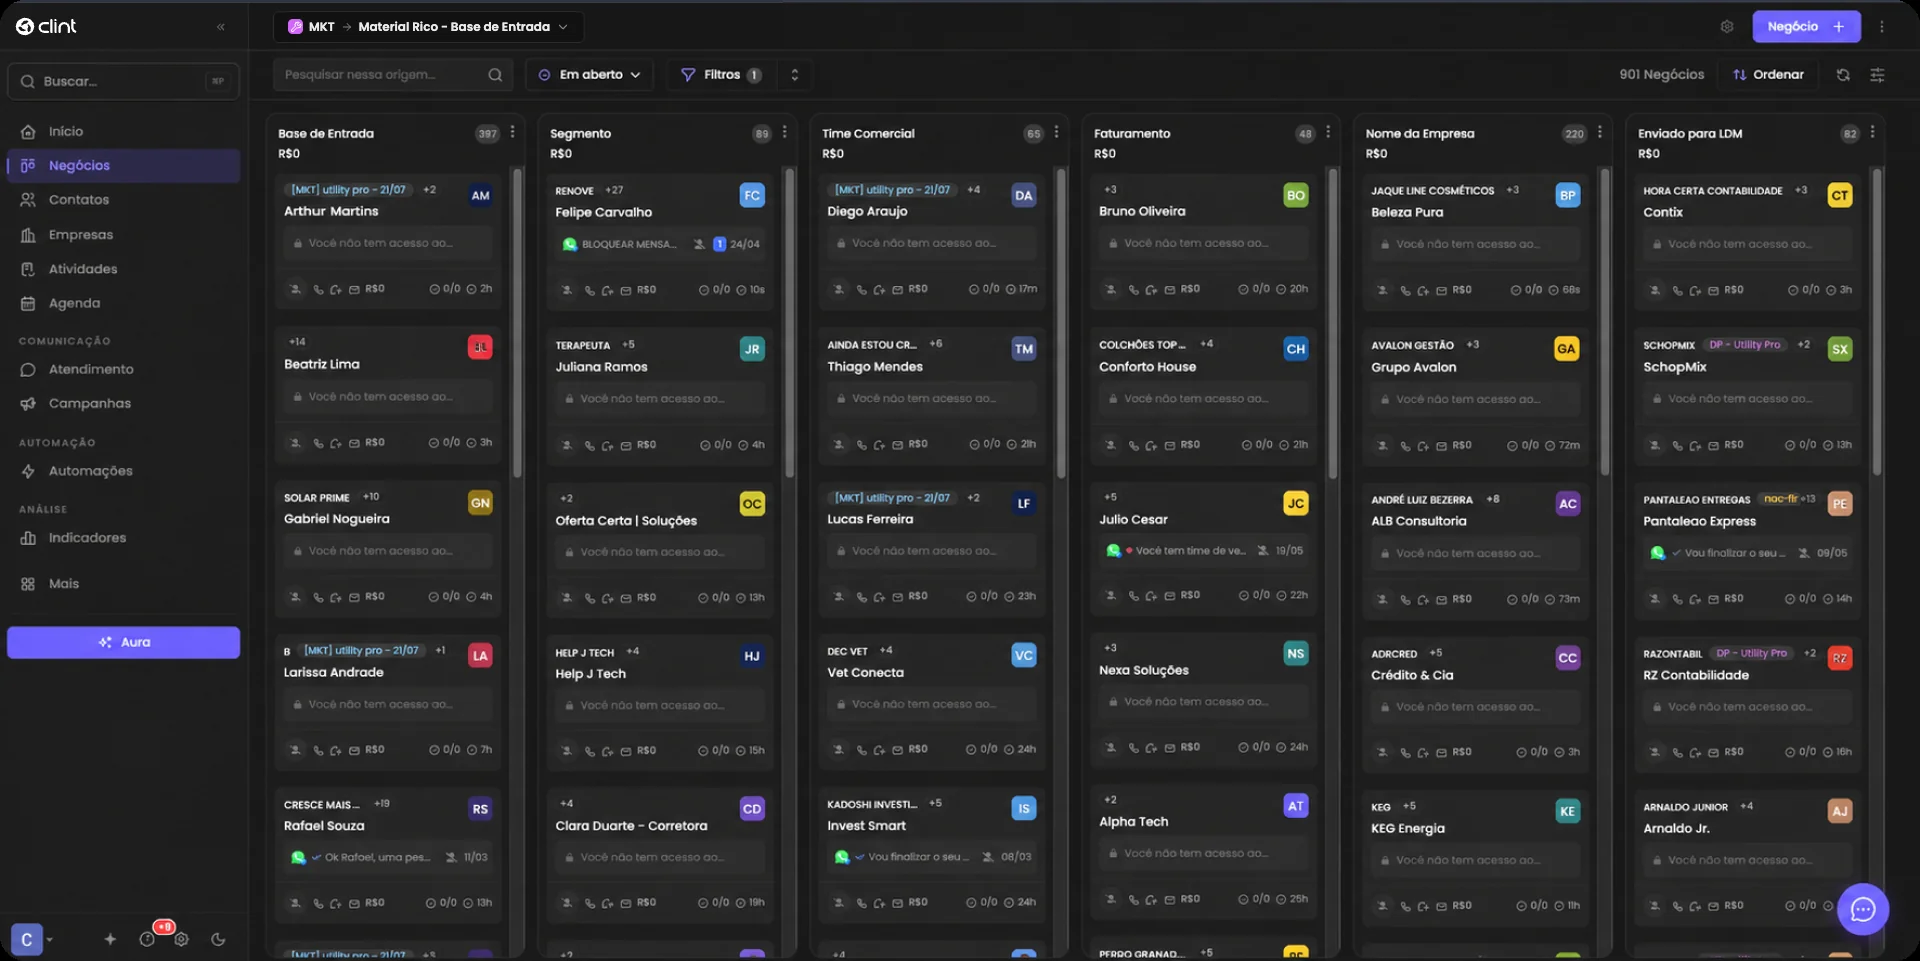Open the Faturamento column three-dot menu
The width and height of the screenshot is (1920, 961).
point(1328,132)
